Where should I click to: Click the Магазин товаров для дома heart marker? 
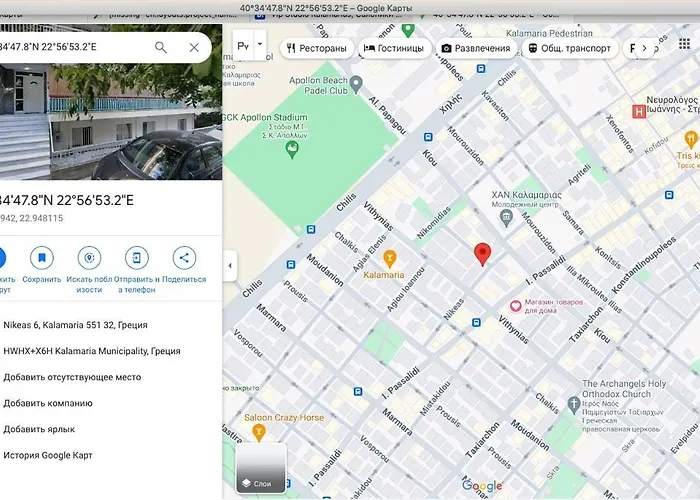coord(516,306)
